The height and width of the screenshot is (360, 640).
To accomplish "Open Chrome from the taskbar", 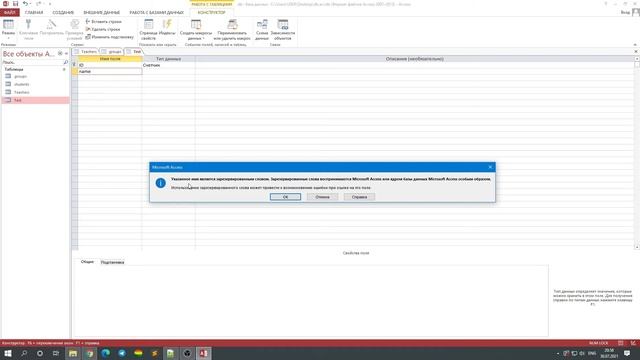I will coord(89,353).
